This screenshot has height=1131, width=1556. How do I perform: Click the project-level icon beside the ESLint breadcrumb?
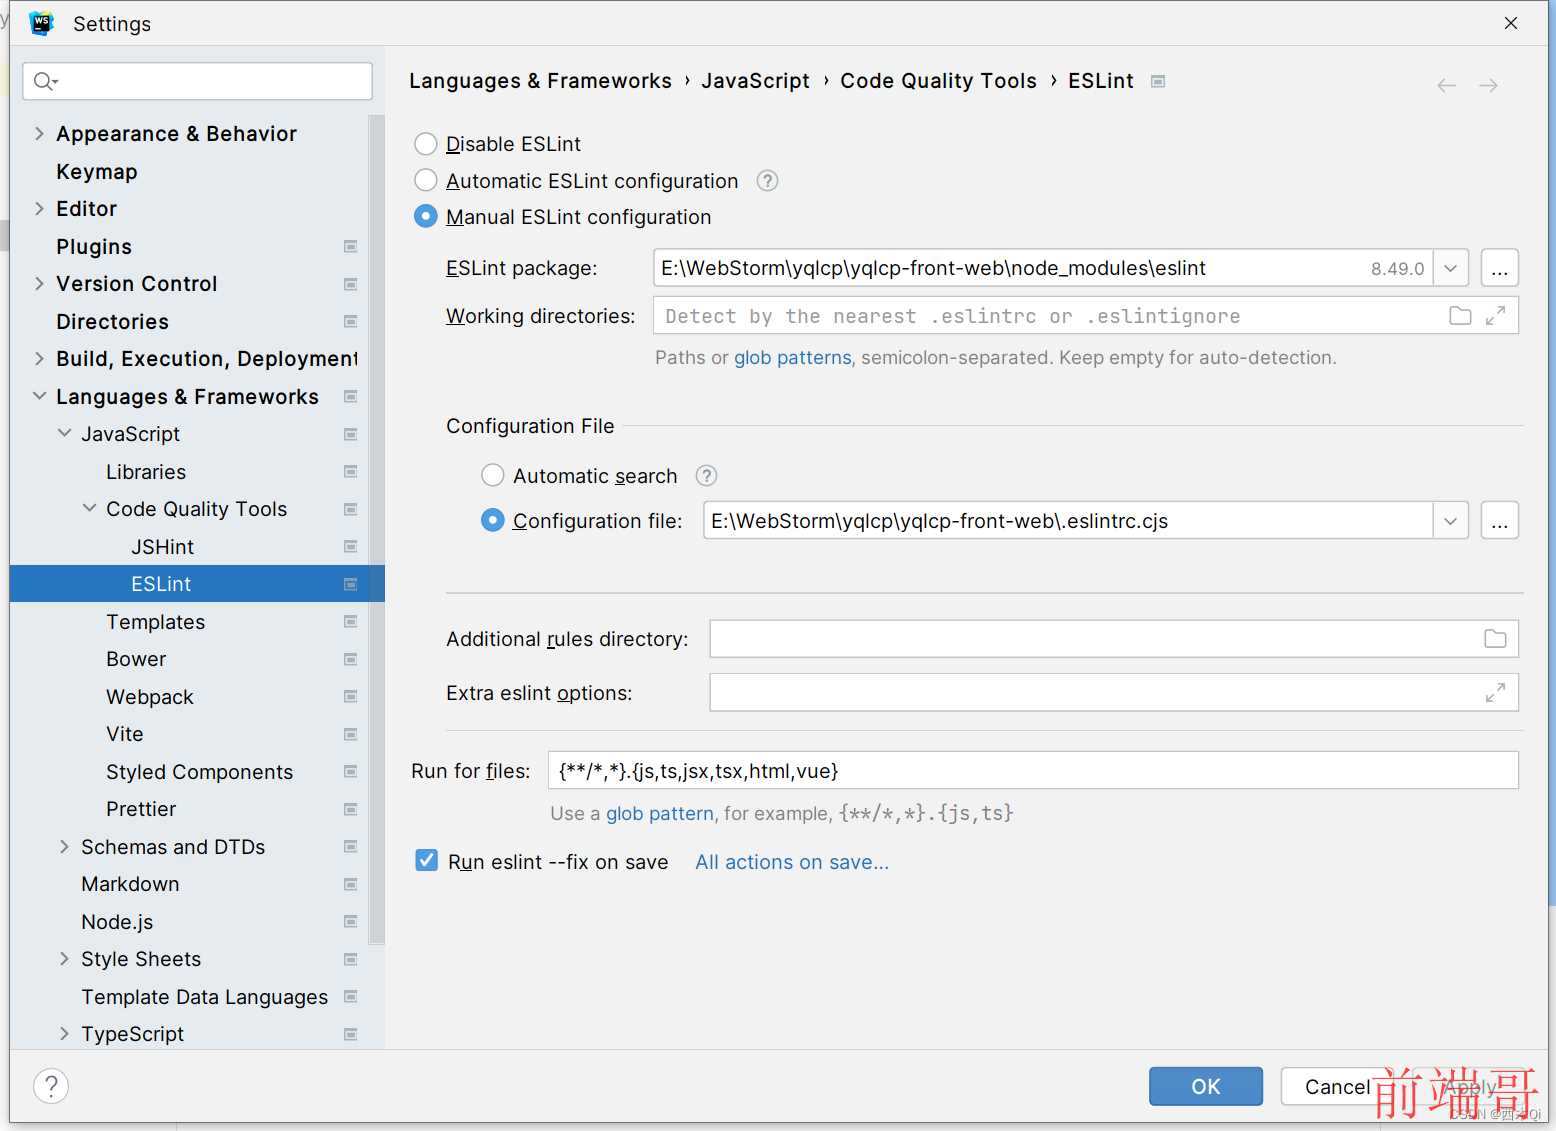point(1158,81)
